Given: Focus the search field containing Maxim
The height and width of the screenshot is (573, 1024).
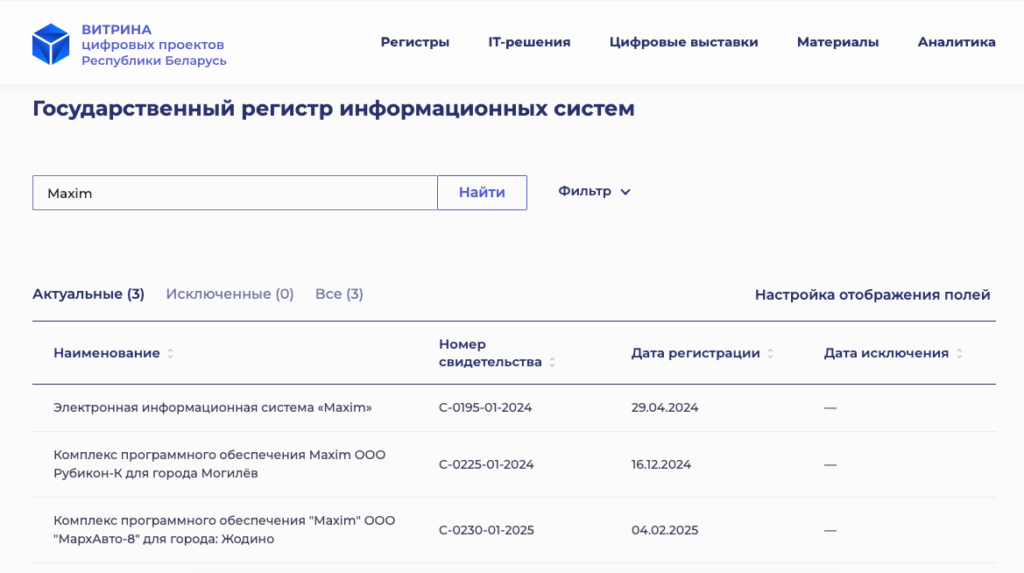Looking at the screenshot, I should (x=235, y=193).
